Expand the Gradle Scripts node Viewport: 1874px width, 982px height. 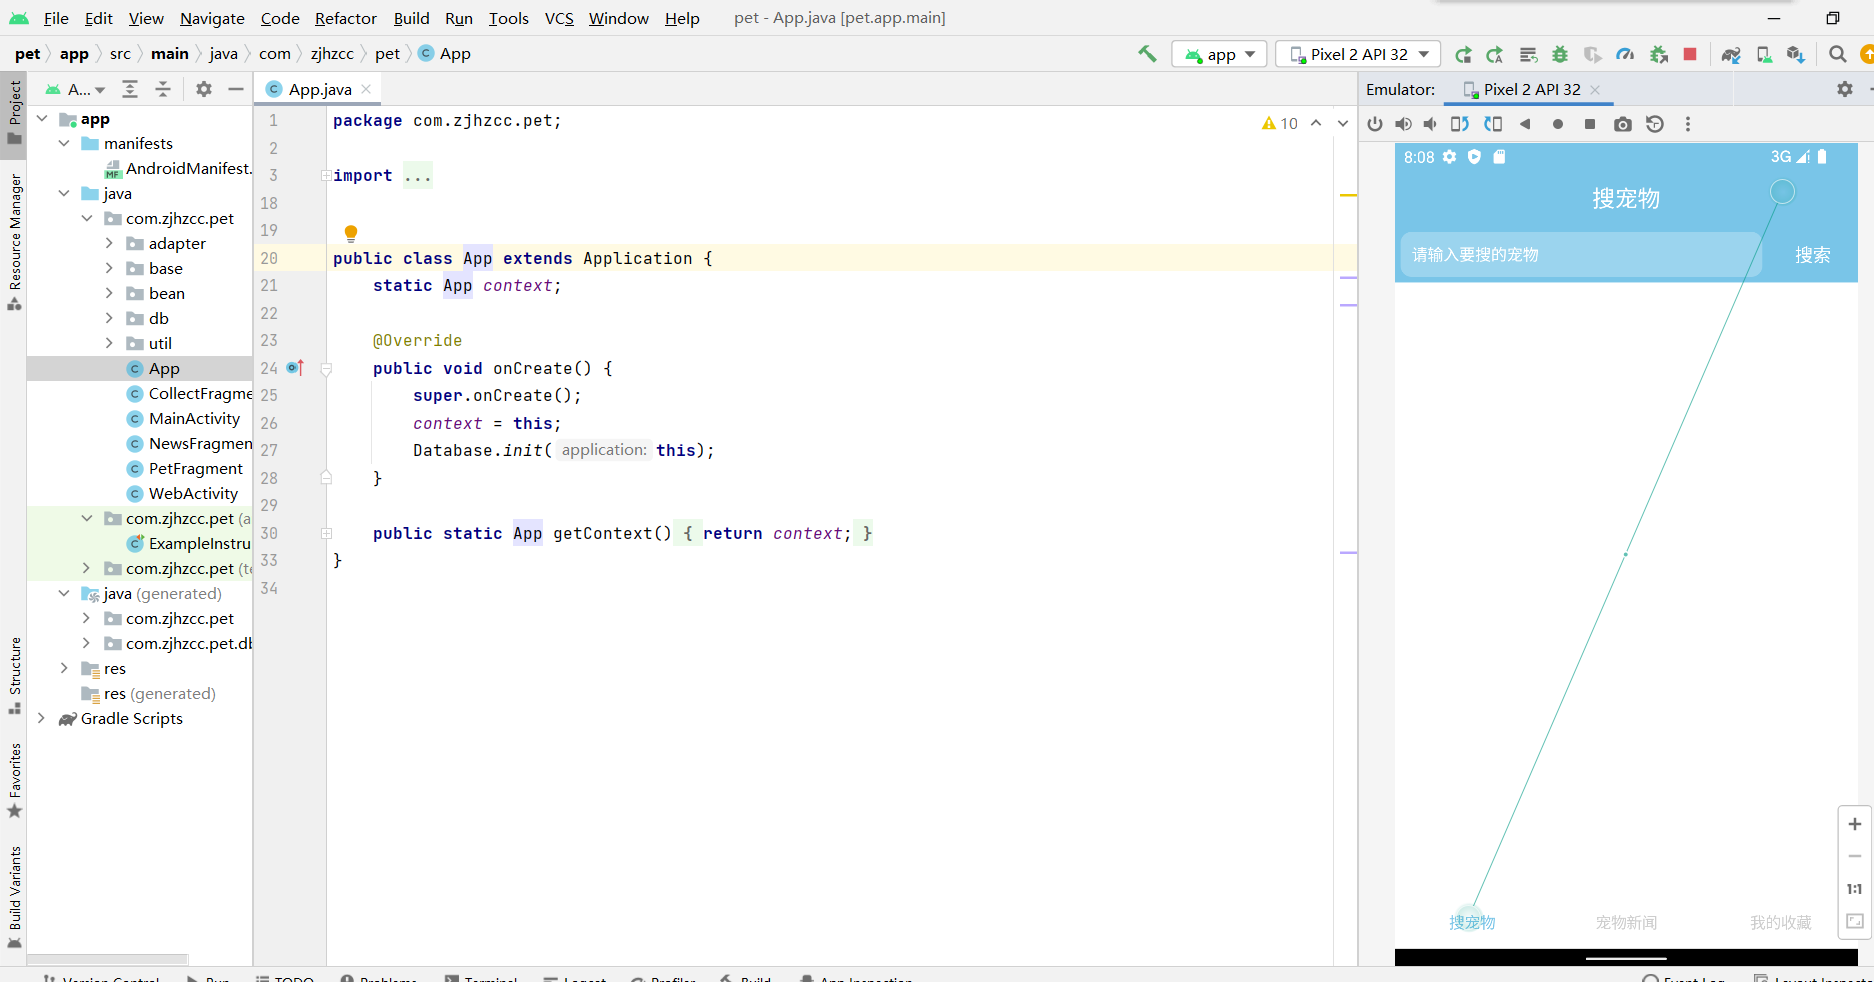click(41, 718)
